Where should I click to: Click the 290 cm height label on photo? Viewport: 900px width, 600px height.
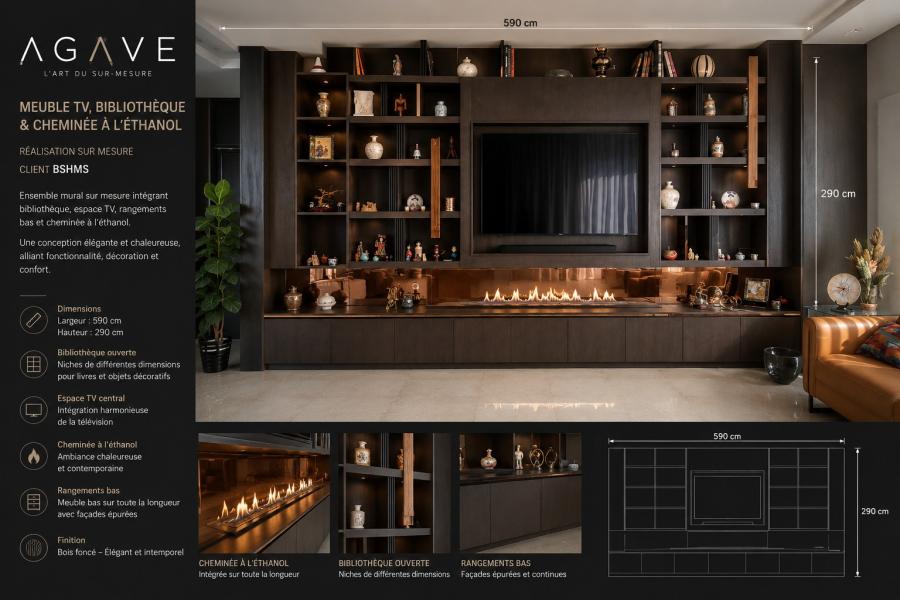(x=837, y=194)
